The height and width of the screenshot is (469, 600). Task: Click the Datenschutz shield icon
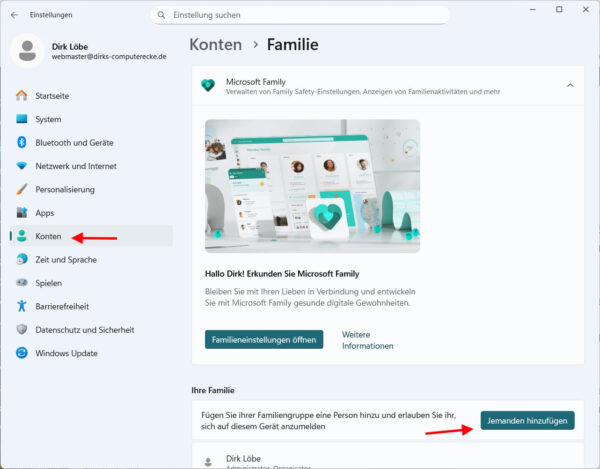pyautogui.click(x=22, y=329)
